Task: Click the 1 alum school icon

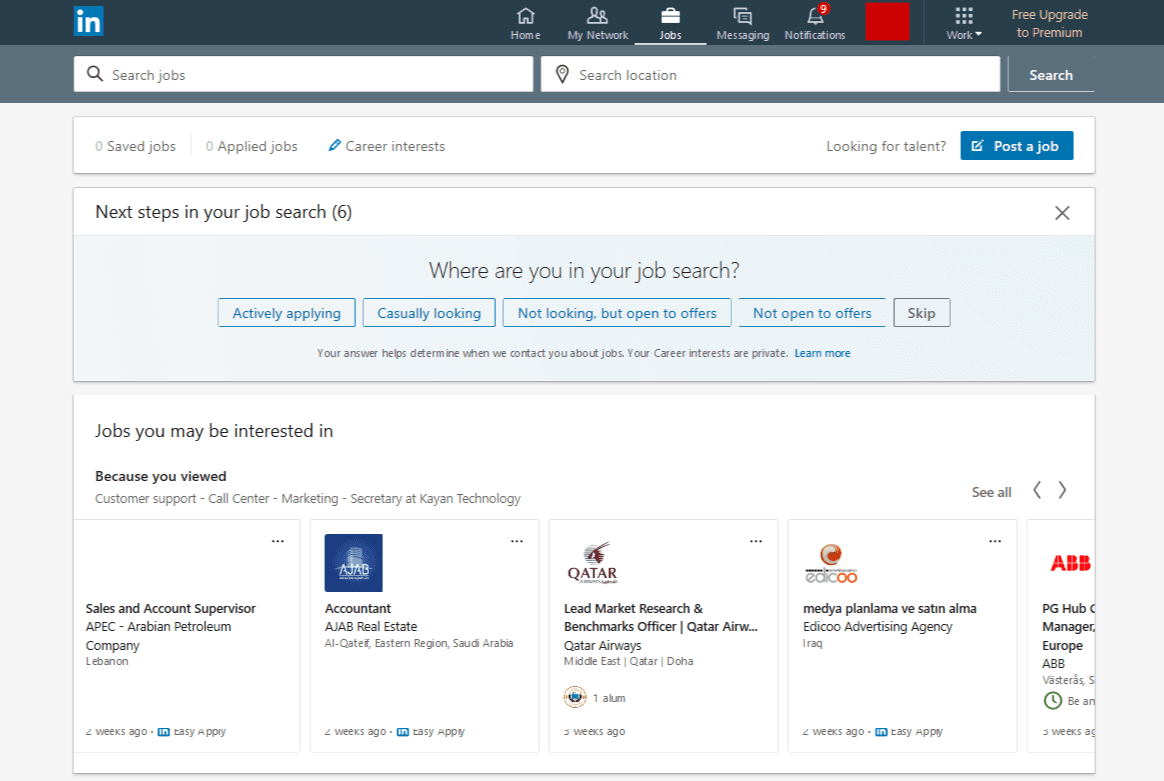Action: (575, 697)
